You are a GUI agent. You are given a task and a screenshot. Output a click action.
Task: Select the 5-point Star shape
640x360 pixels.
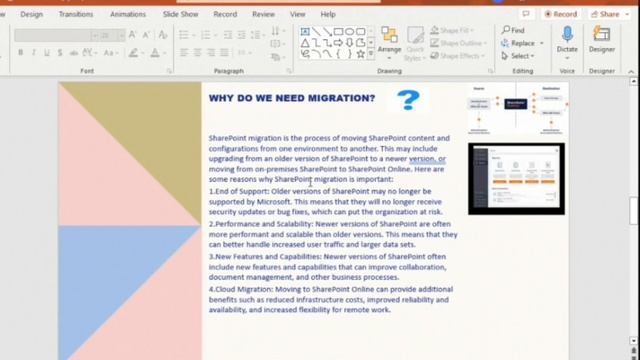(360, 53)
